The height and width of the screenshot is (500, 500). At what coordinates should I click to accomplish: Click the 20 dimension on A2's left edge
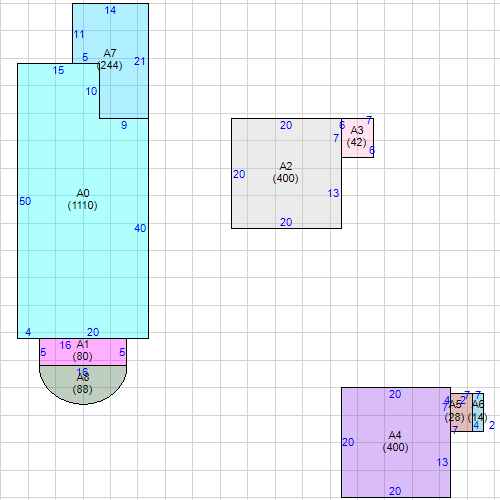[x=239, y=174]
